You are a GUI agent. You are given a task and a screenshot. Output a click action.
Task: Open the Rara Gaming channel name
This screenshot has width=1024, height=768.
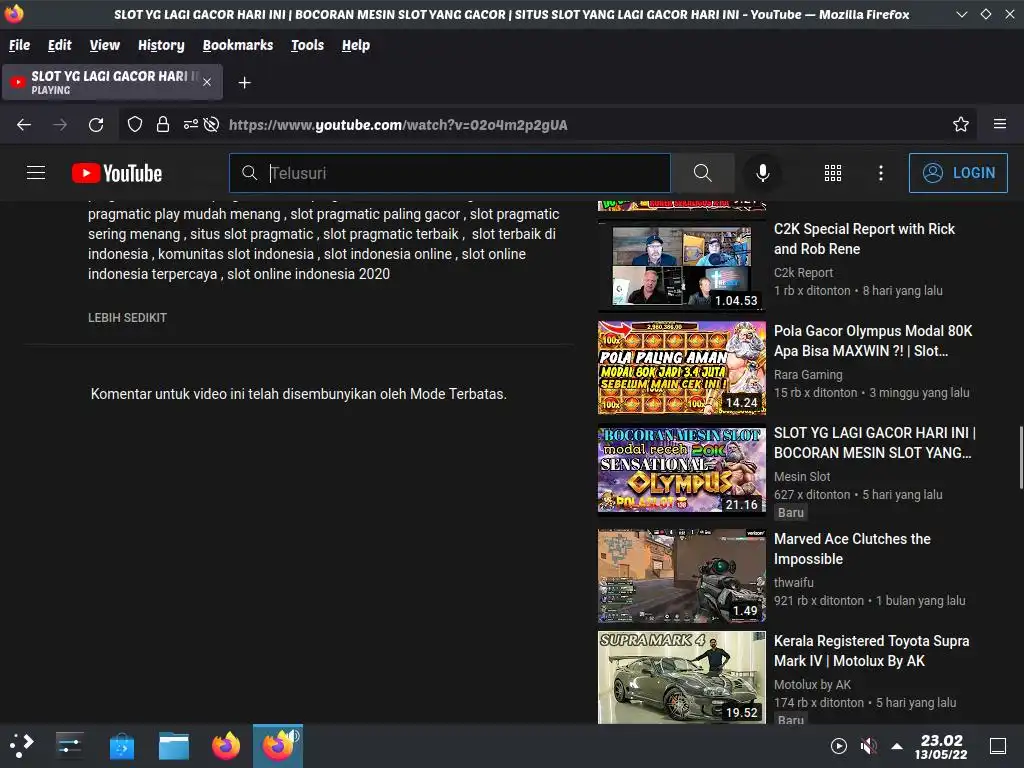coord(808,375)
